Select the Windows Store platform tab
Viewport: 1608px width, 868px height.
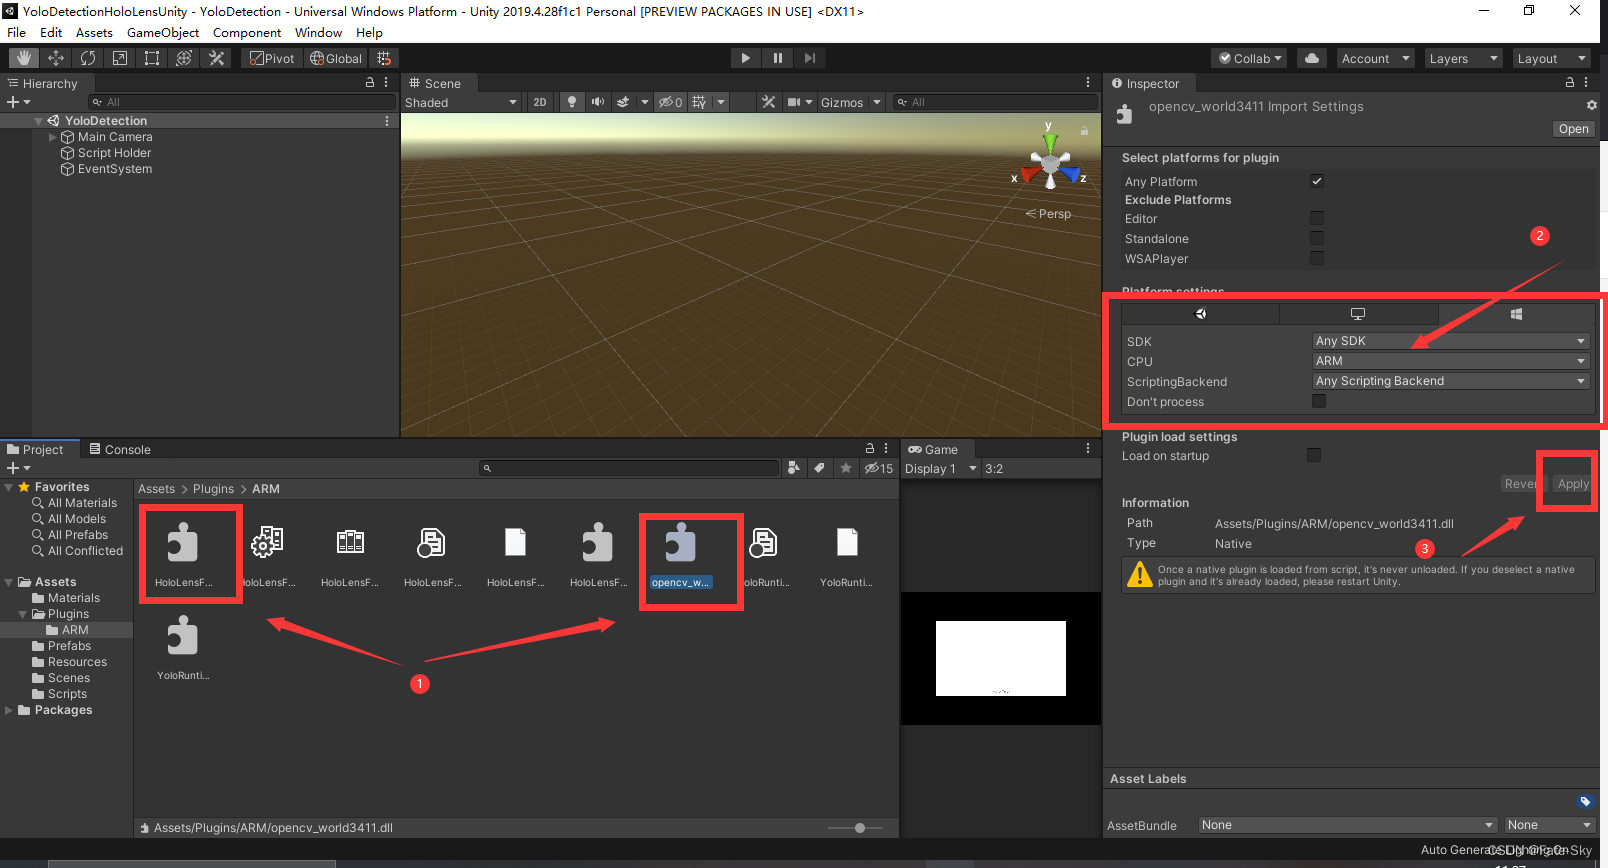click(x=1516, y=314)
